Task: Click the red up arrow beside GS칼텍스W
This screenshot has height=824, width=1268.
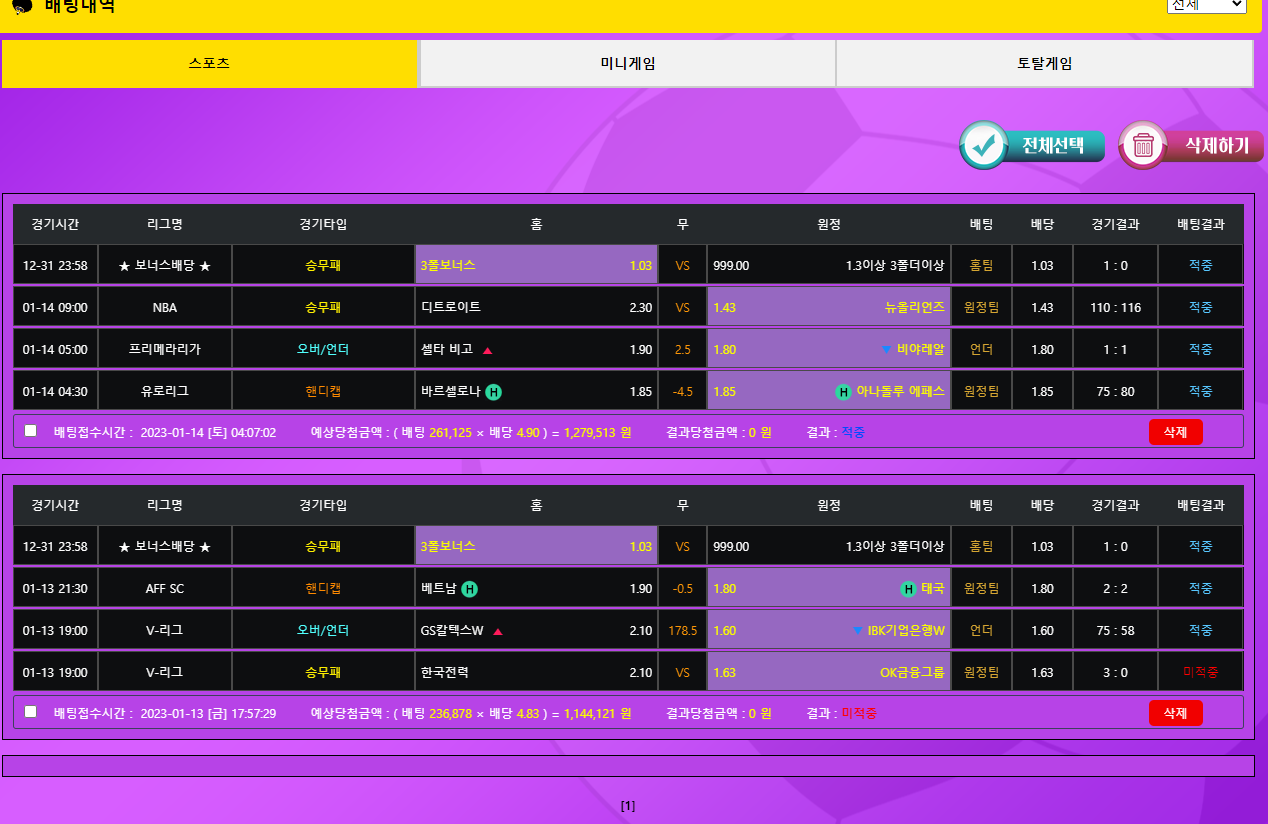Action: point(497,631)
